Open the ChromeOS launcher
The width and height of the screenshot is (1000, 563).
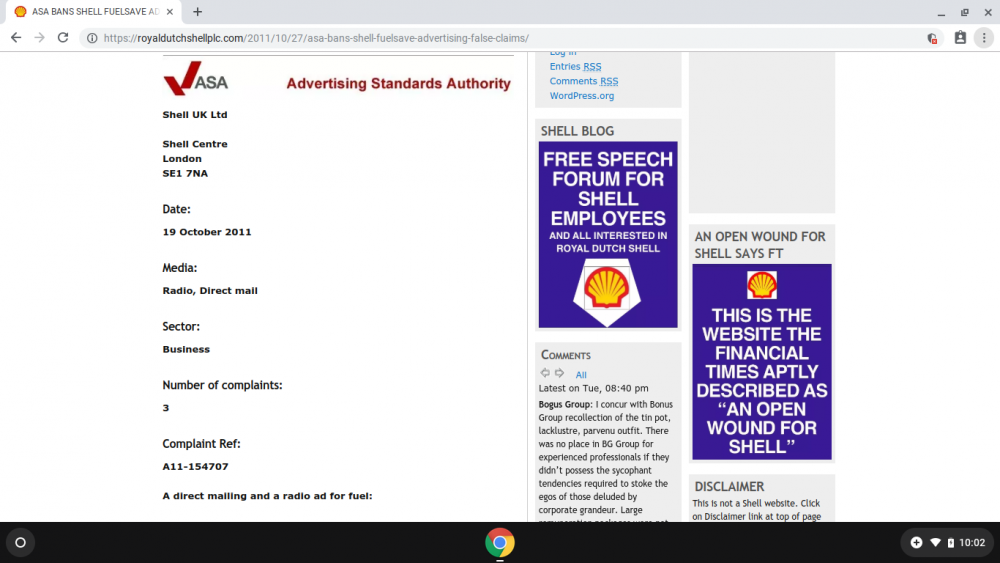(20, 543)
